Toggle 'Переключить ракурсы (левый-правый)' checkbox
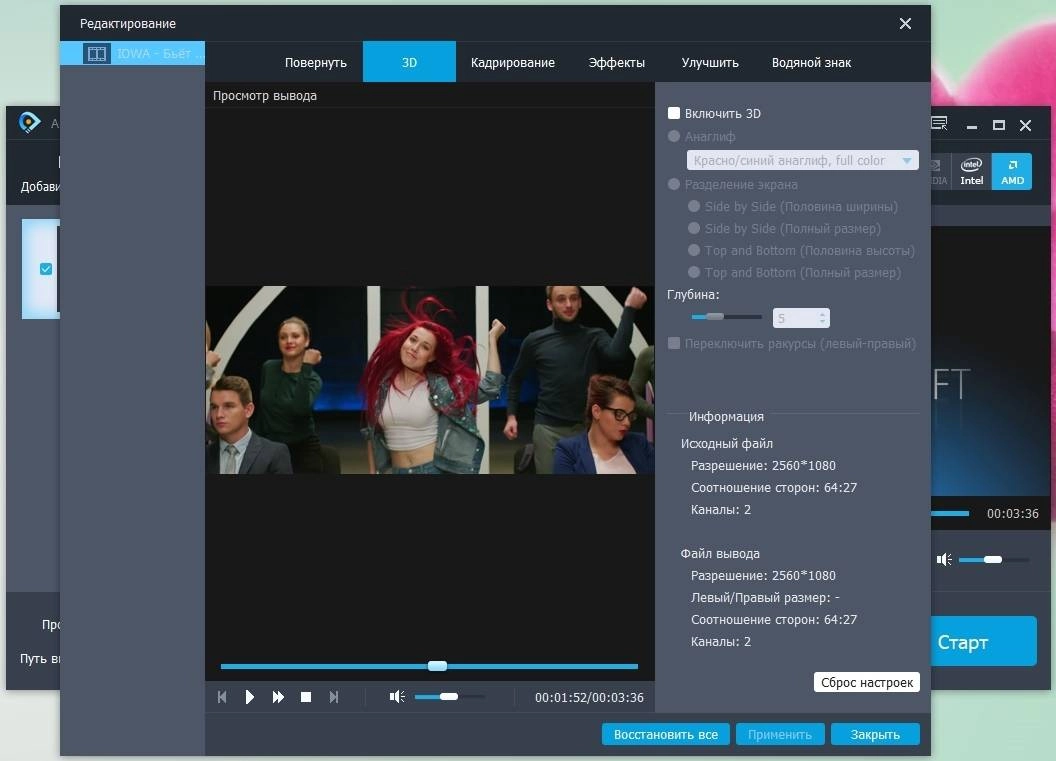Screen dimensions: 1056x761 (673, 343)
